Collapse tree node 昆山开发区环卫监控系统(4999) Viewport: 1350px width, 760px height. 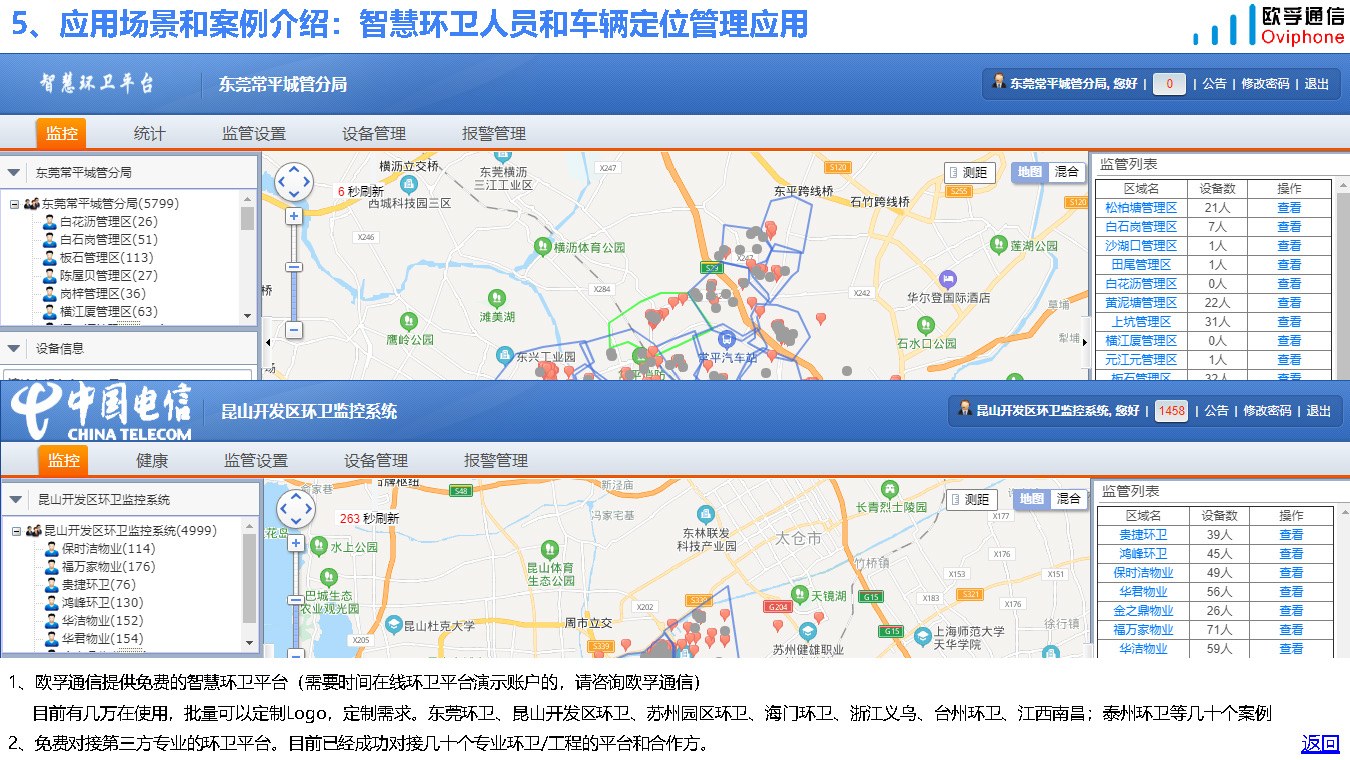pos(16,531)
